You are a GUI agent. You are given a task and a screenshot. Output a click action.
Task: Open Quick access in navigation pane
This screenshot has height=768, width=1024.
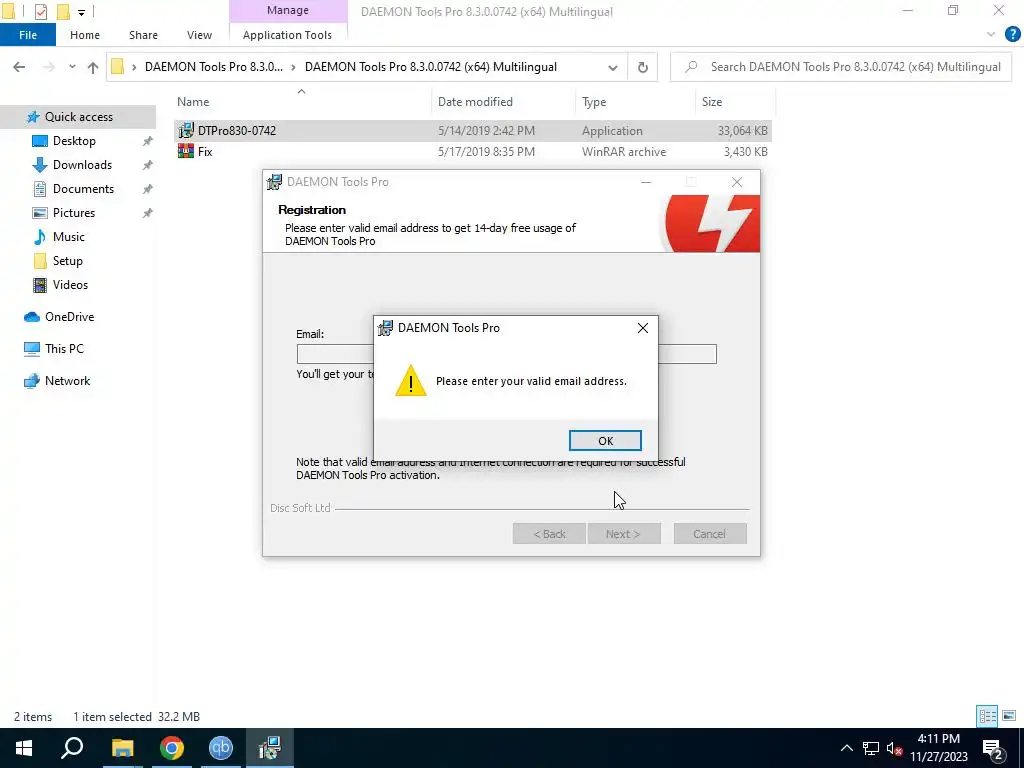coord(78,117)
